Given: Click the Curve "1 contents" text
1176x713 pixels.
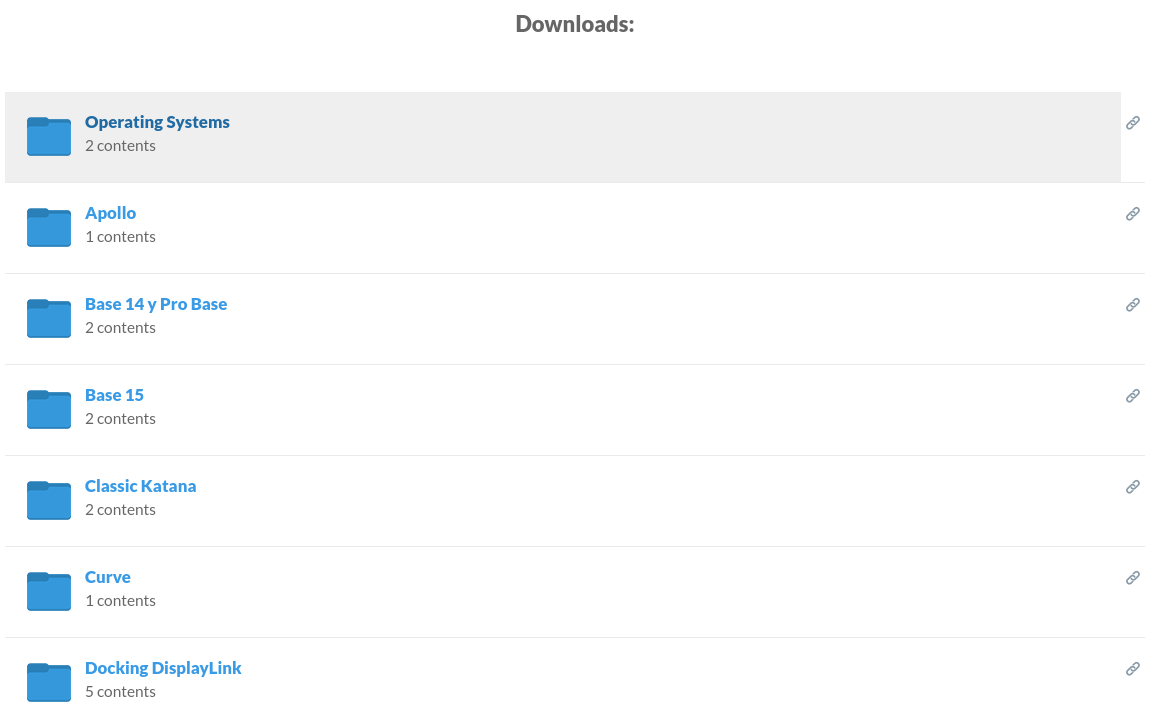Looking at the screenshot, I should click(120, 601).
